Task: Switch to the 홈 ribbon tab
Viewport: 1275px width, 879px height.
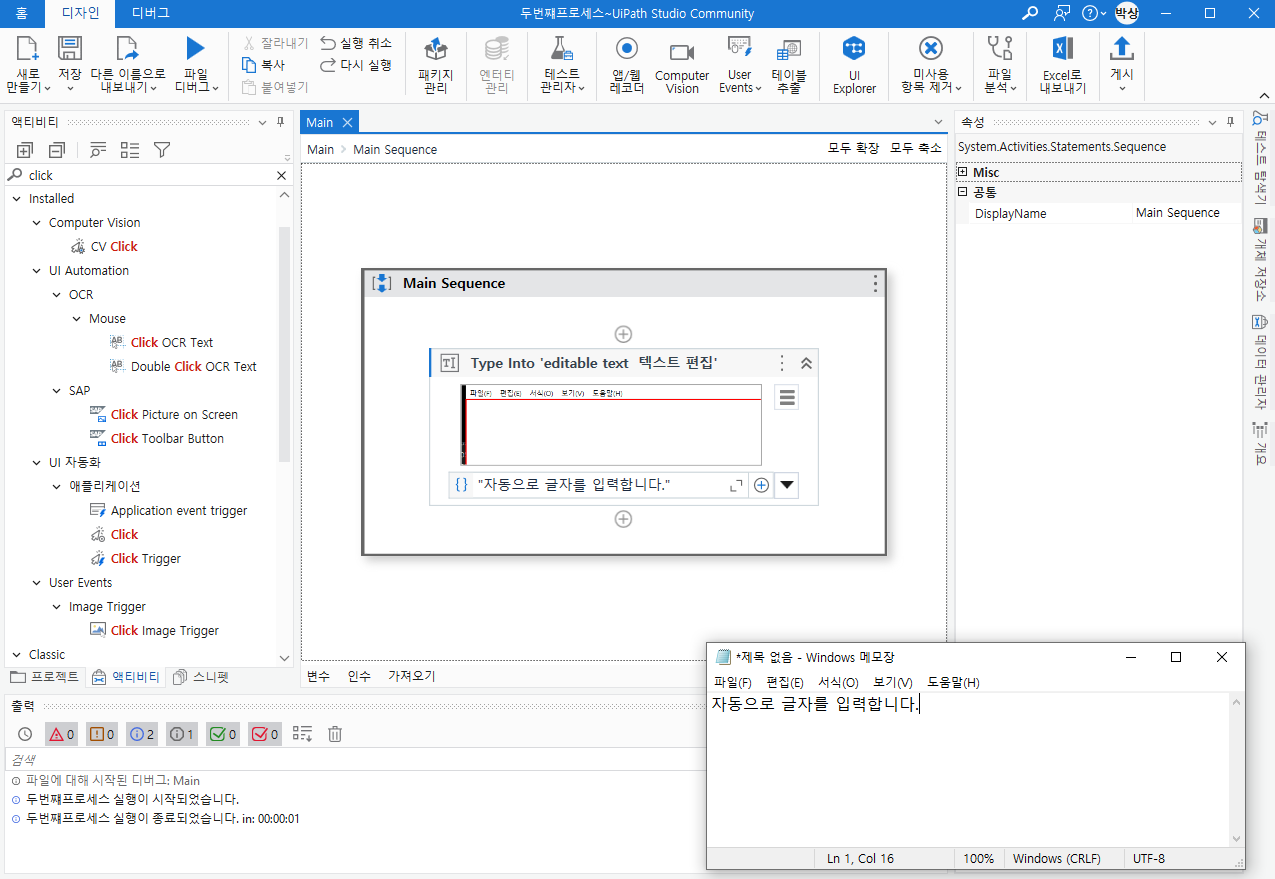Action: pos(21,13)
